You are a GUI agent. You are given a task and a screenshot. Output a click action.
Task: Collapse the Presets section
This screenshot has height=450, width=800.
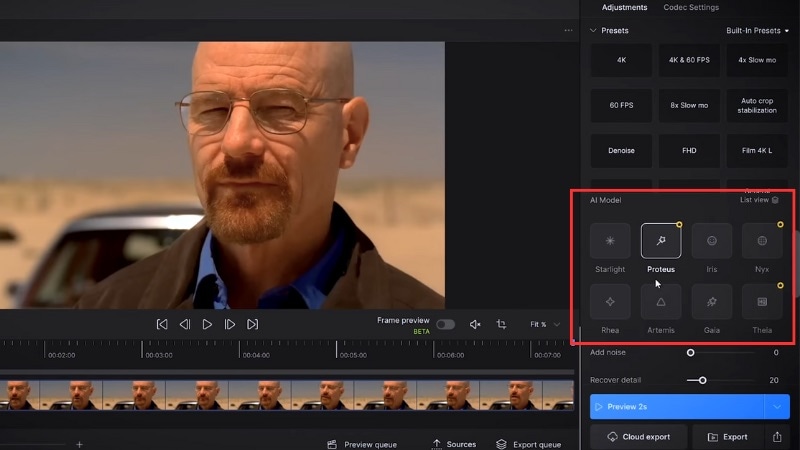593,31
